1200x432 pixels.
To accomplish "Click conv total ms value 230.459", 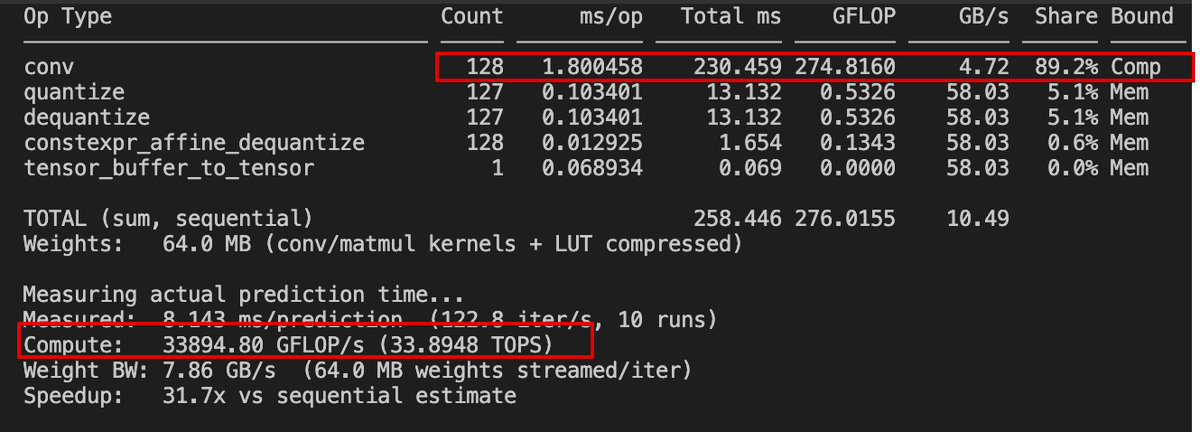I will click(737, 68).
